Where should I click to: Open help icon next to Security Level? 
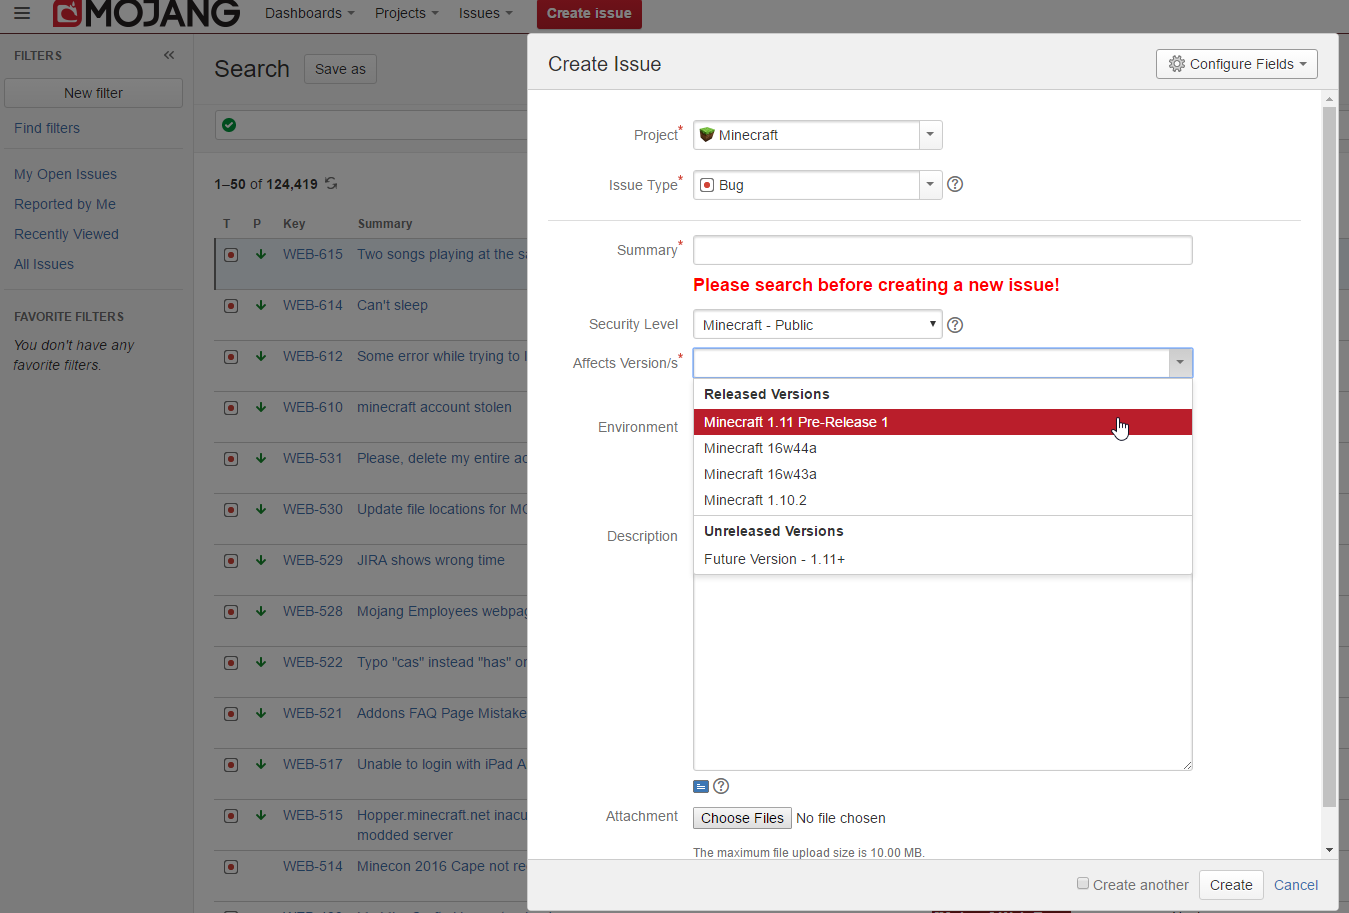click(955, 325)
